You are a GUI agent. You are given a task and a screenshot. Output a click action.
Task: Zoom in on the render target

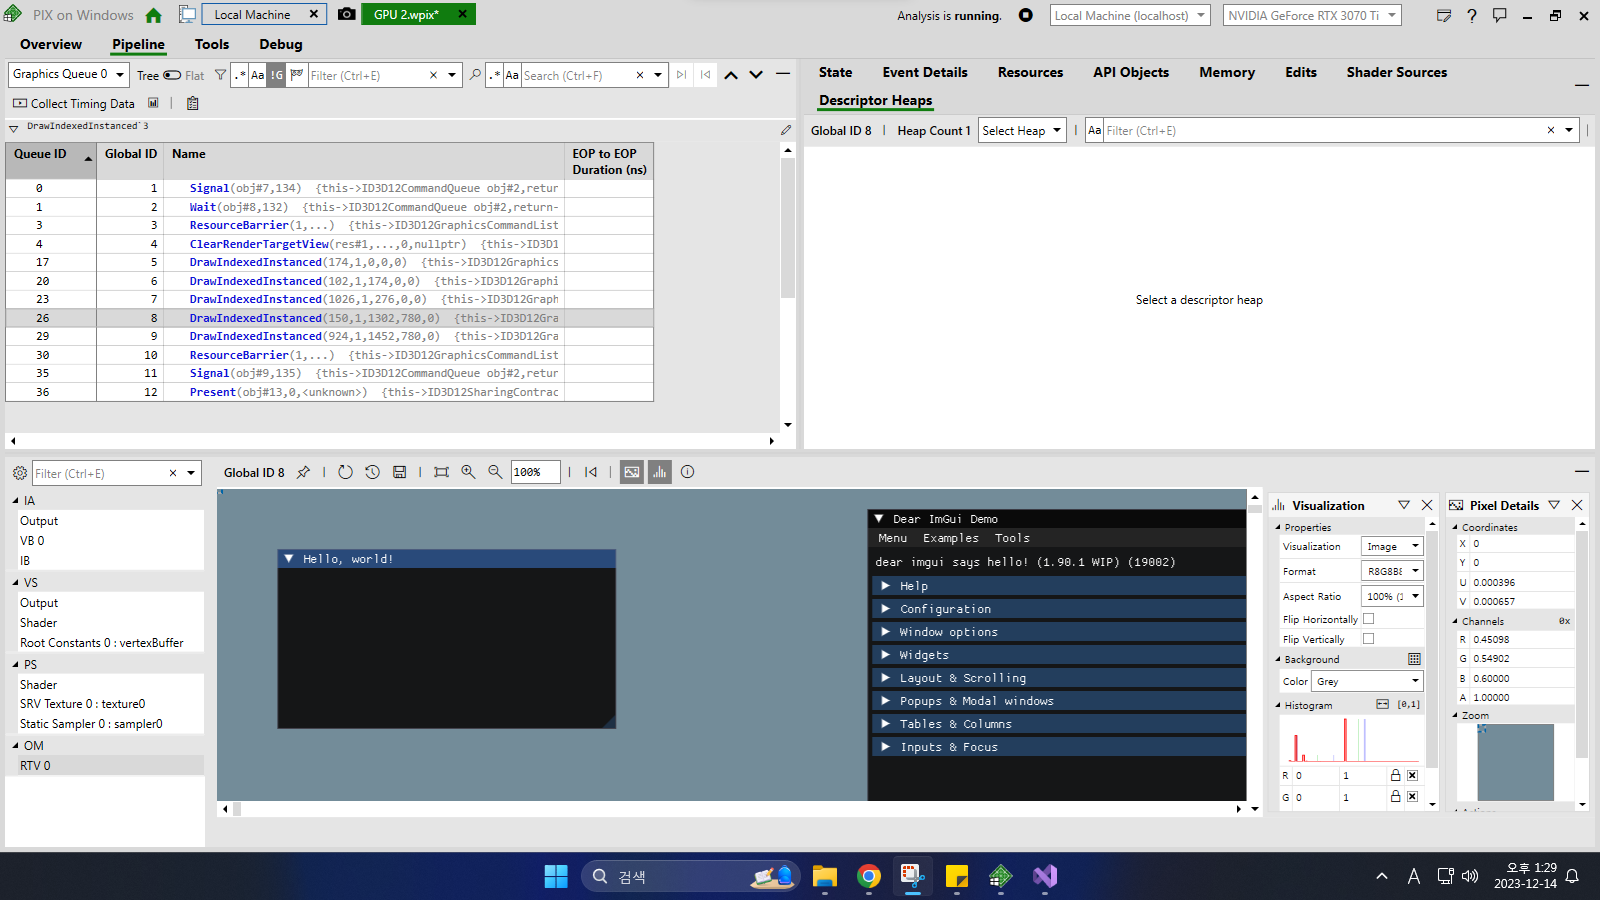click(468, 472)
